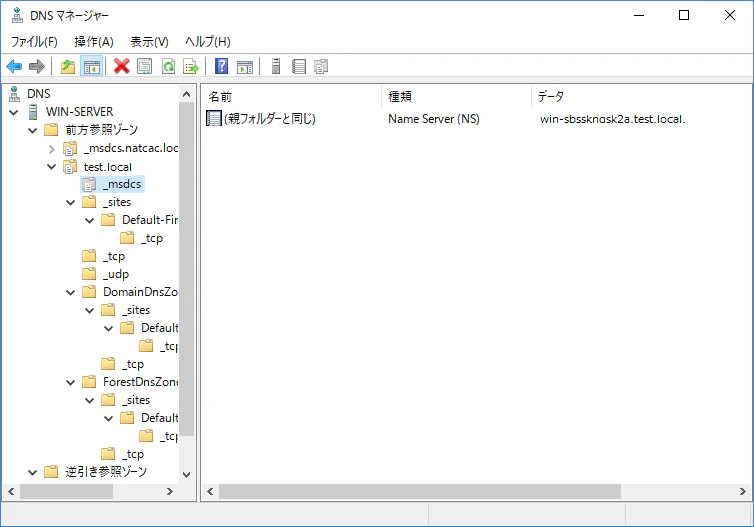The height and width of the screenshot is (527, 754).
Task: Click tree pane horizontal scroll right arrow
Action: [169, 491]
